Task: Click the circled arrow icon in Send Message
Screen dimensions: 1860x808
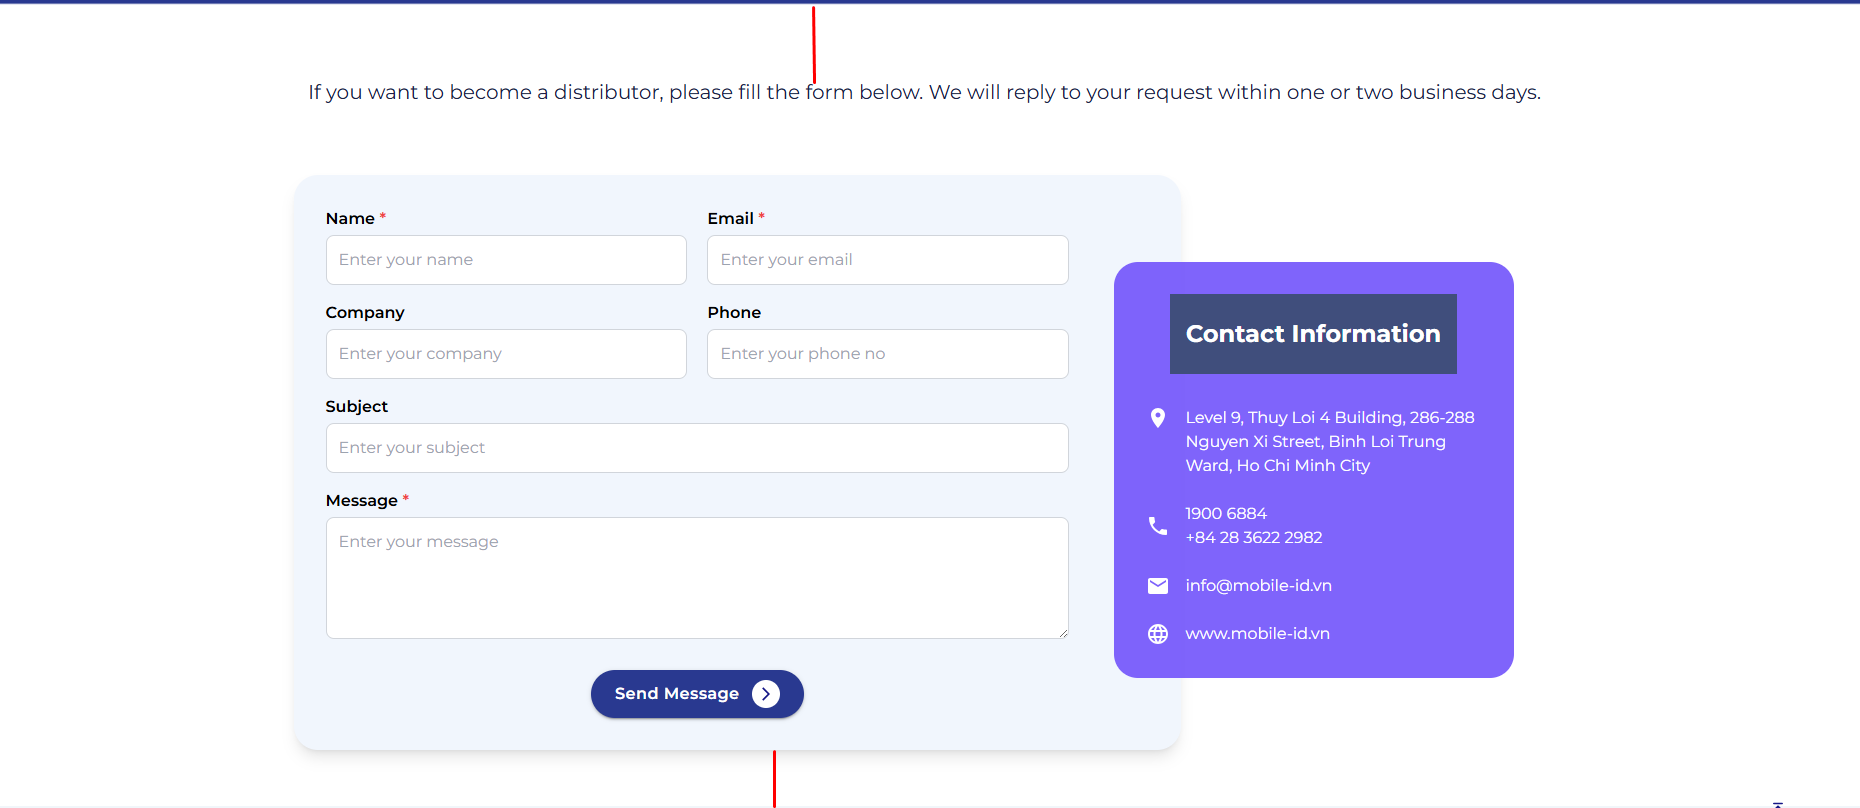Action: click(x=766, y=694)
